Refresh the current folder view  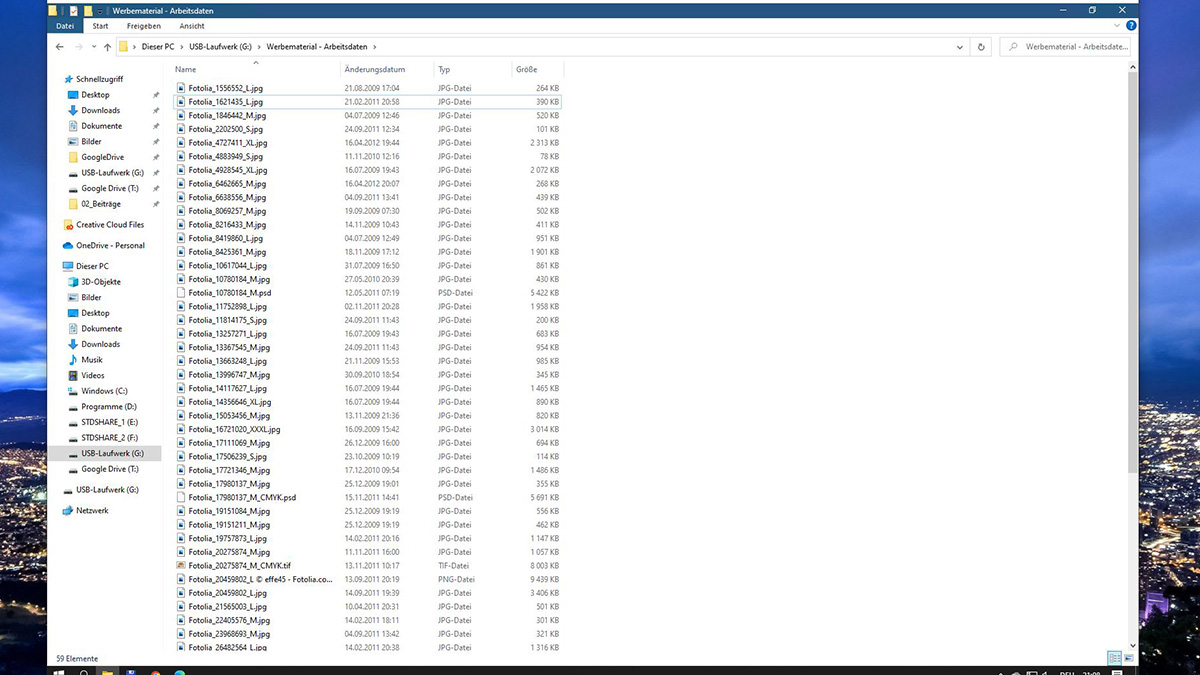[981, 47]
